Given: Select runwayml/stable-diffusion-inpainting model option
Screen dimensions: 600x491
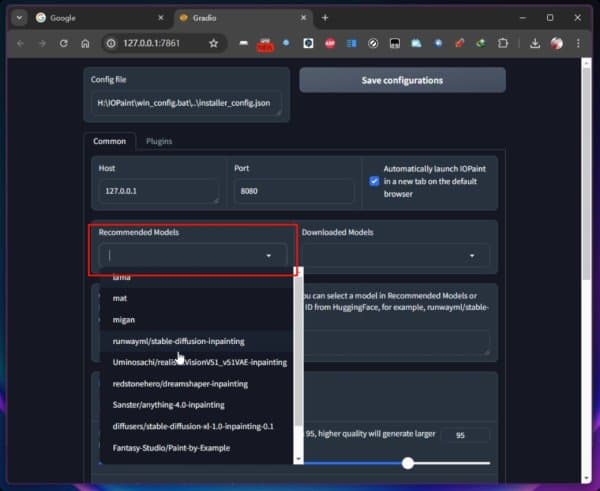Looking at the screenshot, I should click(x=178, y=341).
